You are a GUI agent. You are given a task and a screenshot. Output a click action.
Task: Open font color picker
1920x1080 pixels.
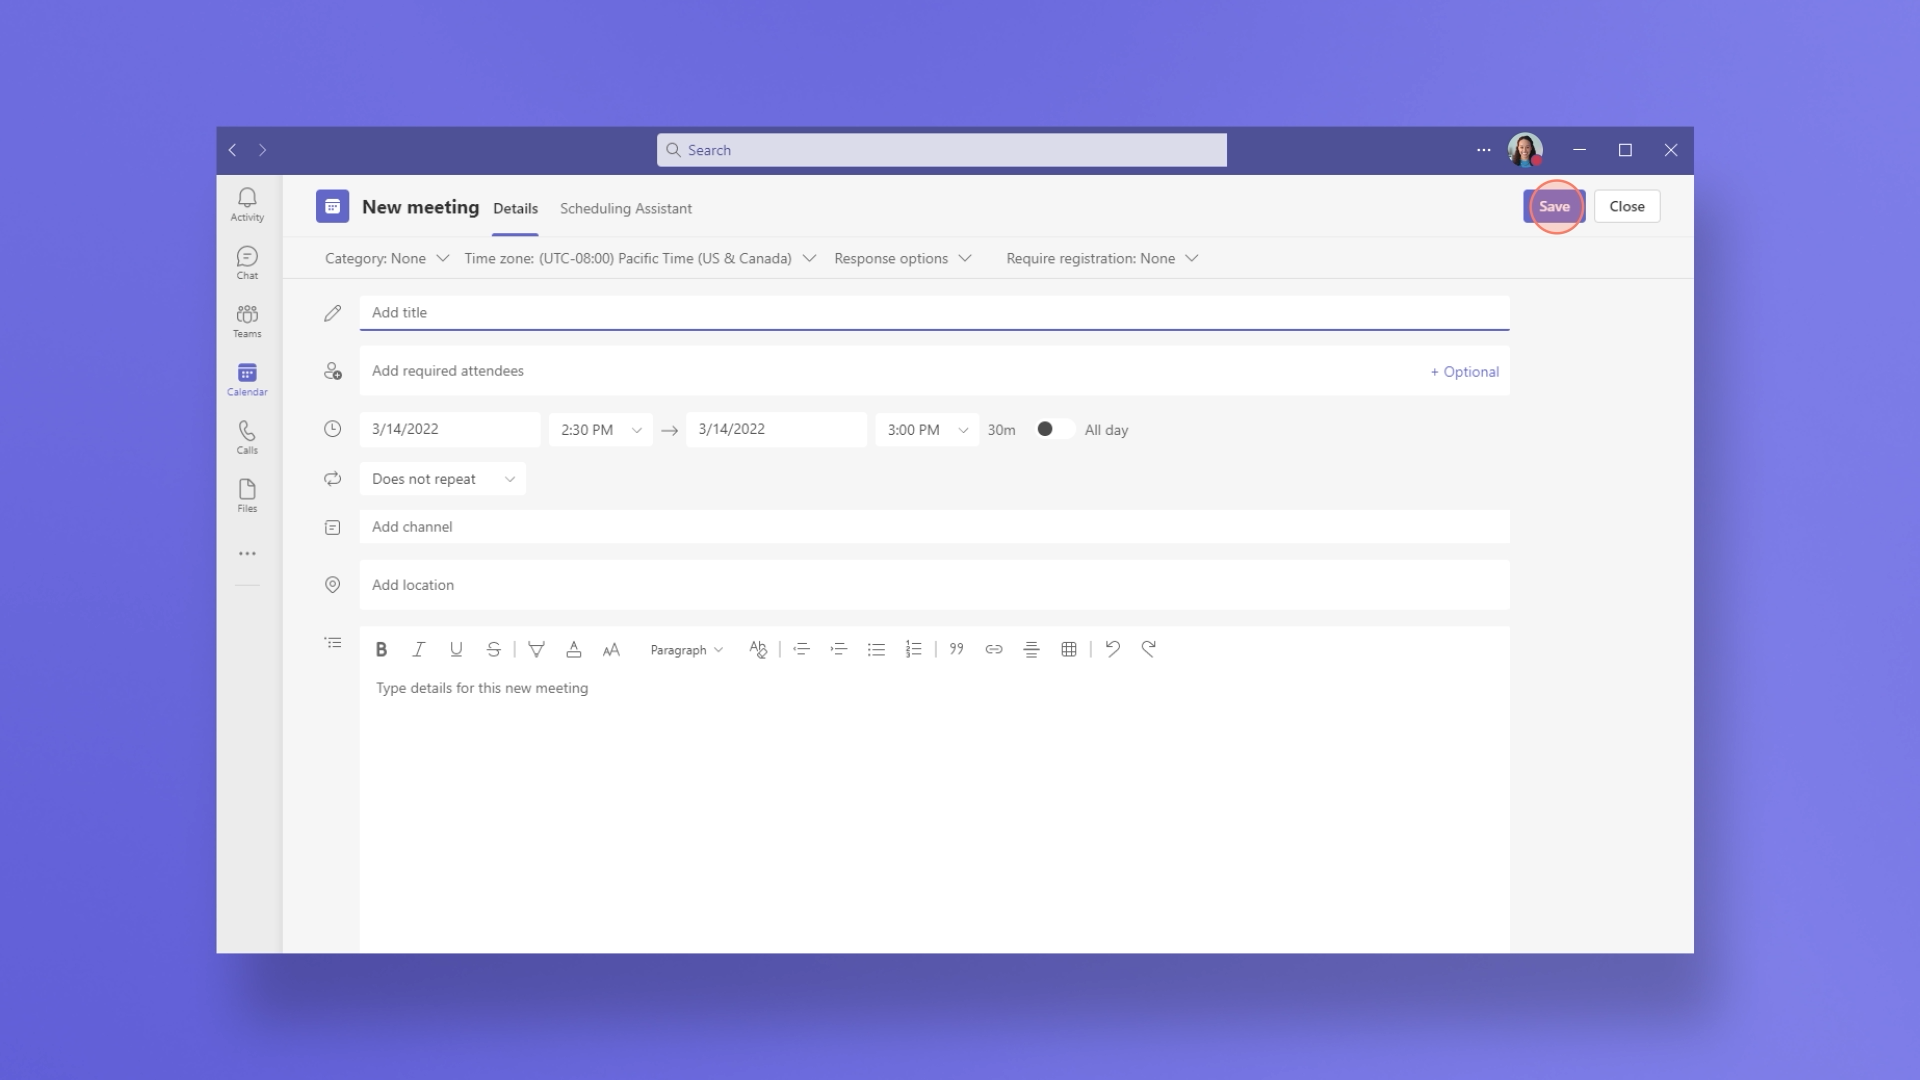(574, 649)
